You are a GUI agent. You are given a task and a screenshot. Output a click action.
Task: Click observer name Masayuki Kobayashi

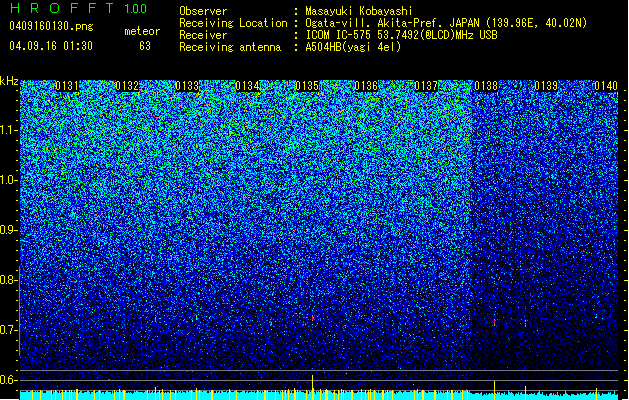click(x=359, y=11)
